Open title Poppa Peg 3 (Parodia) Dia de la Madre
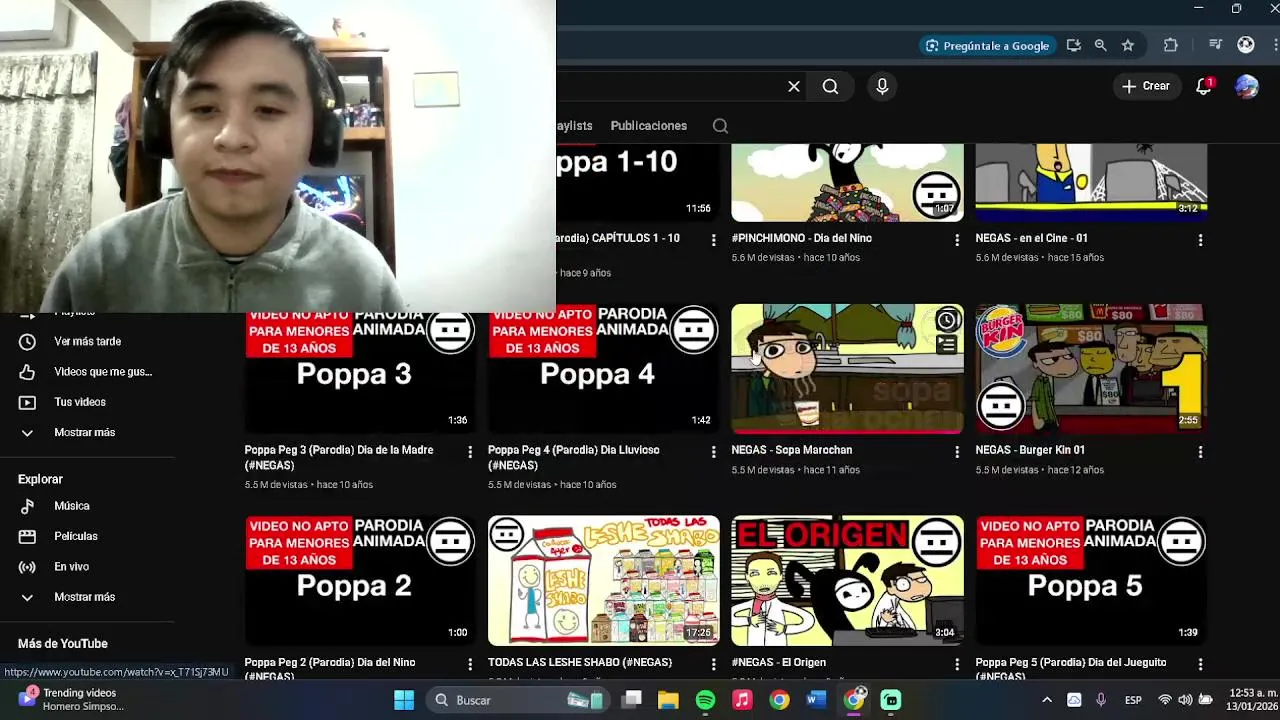Viewport: 1280px width, 720px height. (338, 458)
